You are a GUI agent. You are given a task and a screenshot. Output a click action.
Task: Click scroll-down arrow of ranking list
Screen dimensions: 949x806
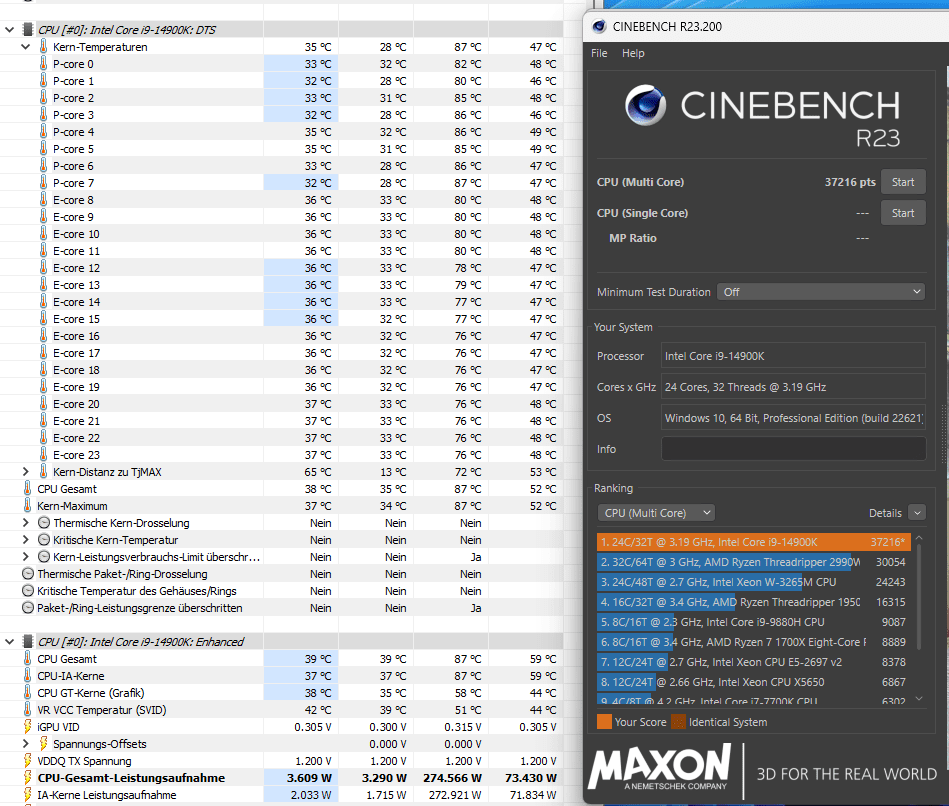(919, 698)
